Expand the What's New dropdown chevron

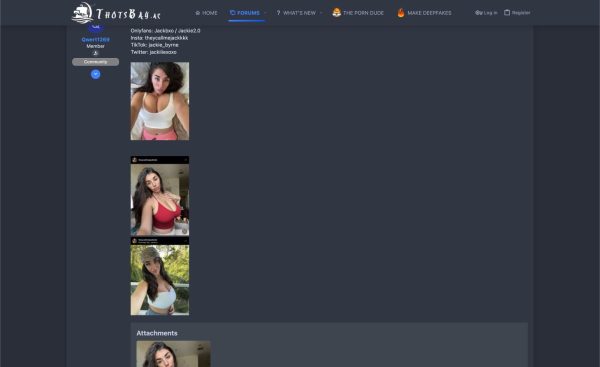coord(321,13)
